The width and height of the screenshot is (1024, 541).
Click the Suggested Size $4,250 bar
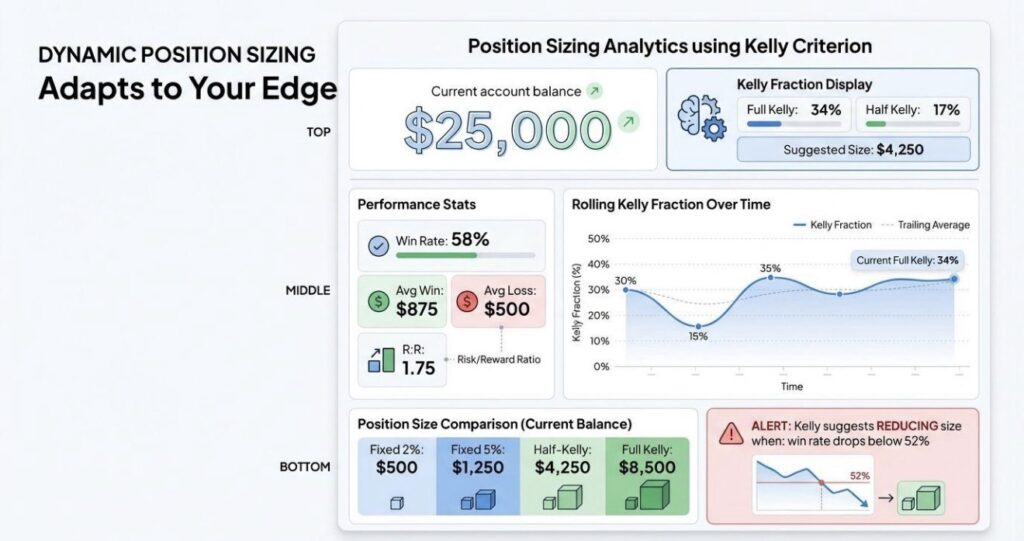pyautogui.click(x=854, y=150)
